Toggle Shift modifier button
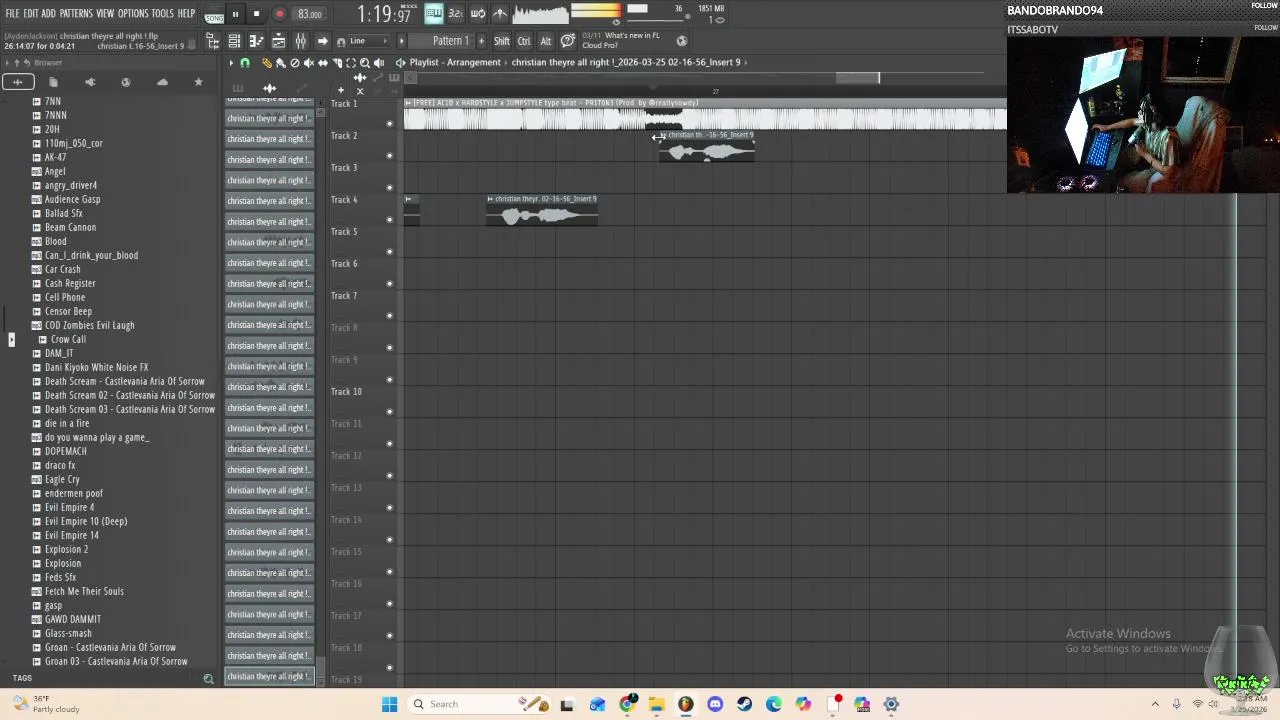 tap(501, 41)
